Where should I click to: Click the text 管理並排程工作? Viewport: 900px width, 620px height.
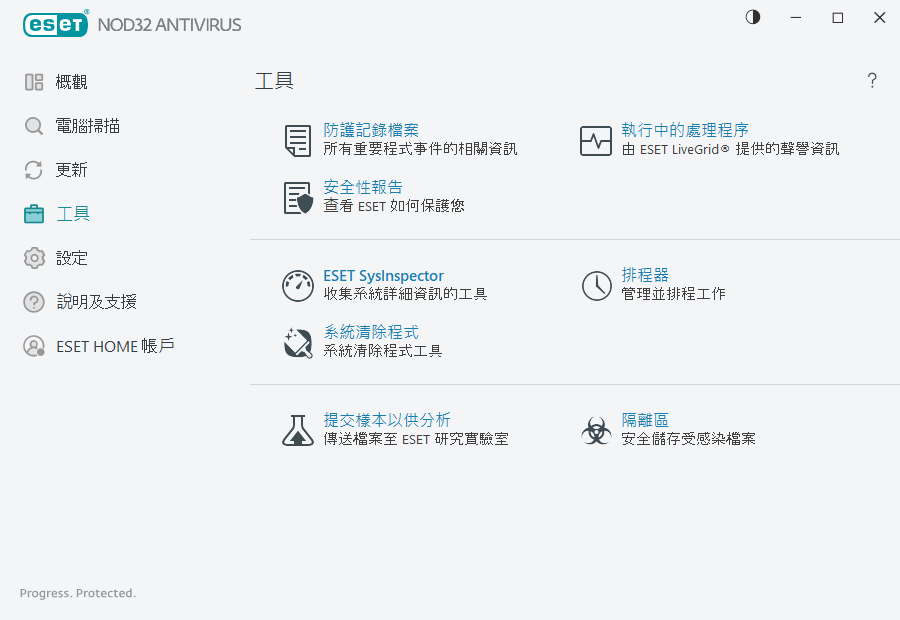(x=673, y=294)
